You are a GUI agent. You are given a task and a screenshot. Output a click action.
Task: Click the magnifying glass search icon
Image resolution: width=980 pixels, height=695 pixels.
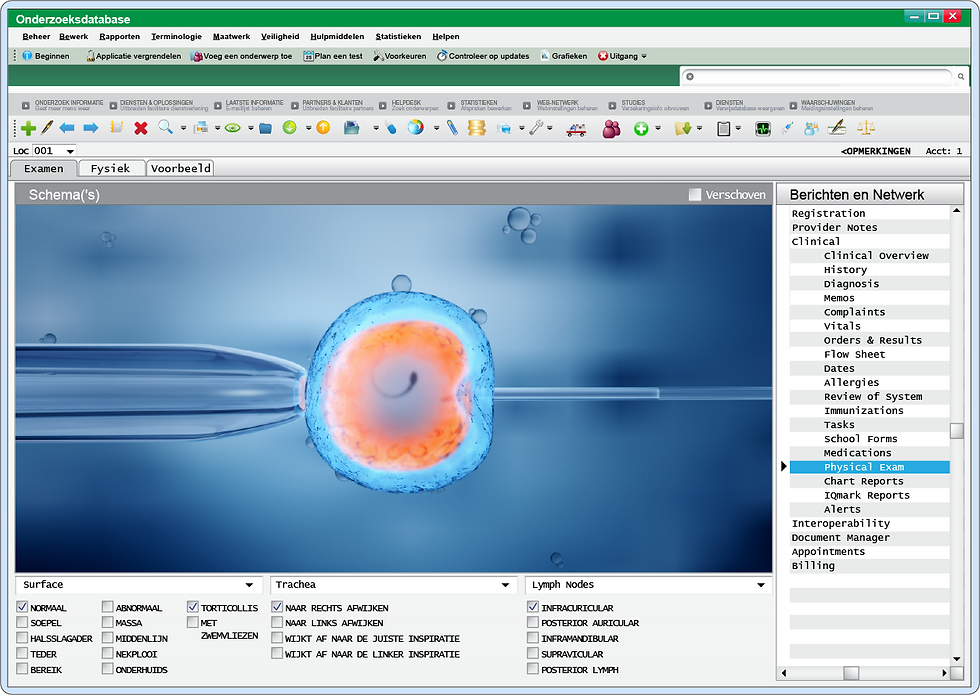click(x=165, y=128)
